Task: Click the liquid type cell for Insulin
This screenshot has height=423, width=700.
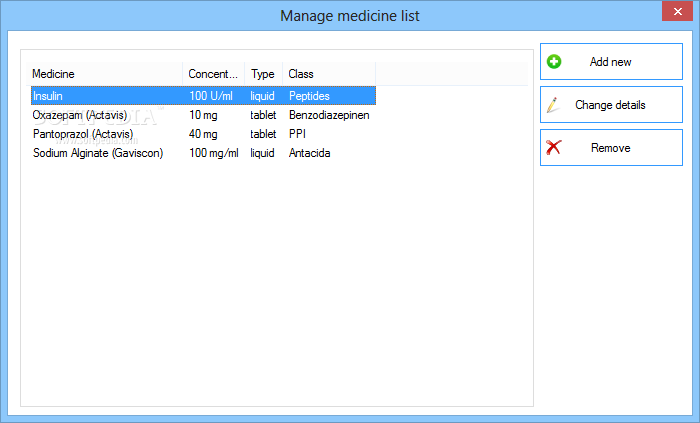Action: pos(262,96)
